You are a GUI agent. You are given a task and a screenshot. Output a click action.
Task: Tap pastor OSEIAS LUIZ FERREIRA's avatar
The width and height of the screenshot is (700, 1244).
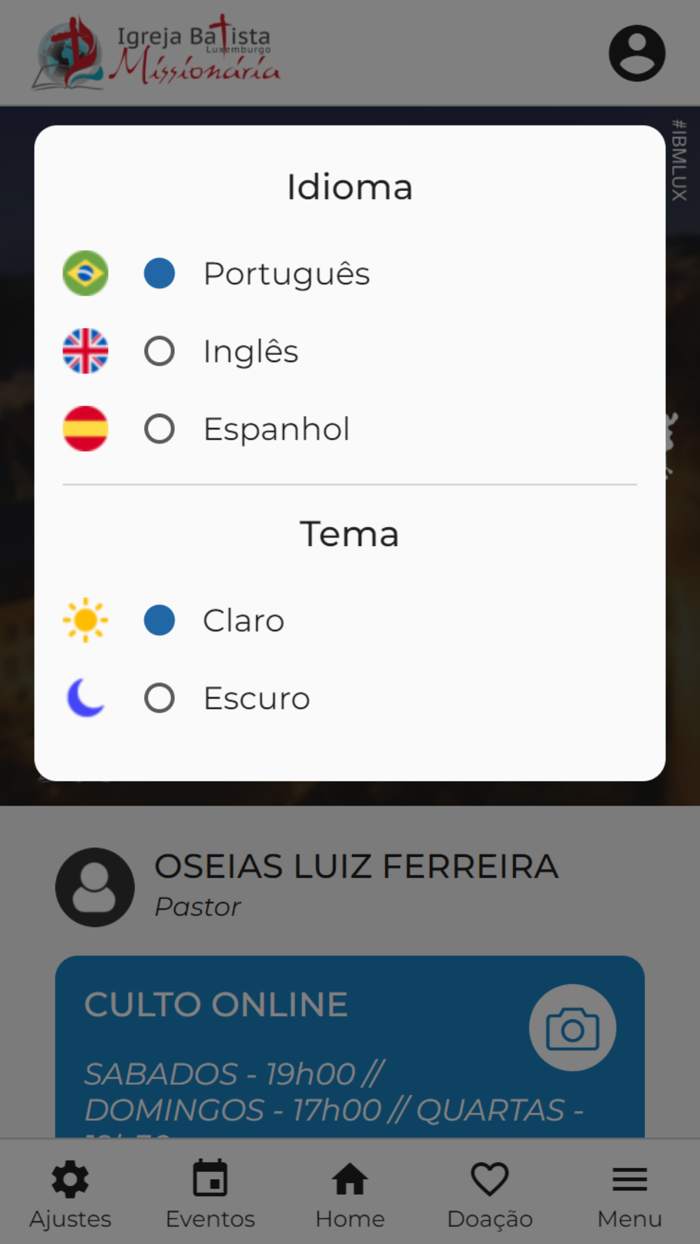95,886
